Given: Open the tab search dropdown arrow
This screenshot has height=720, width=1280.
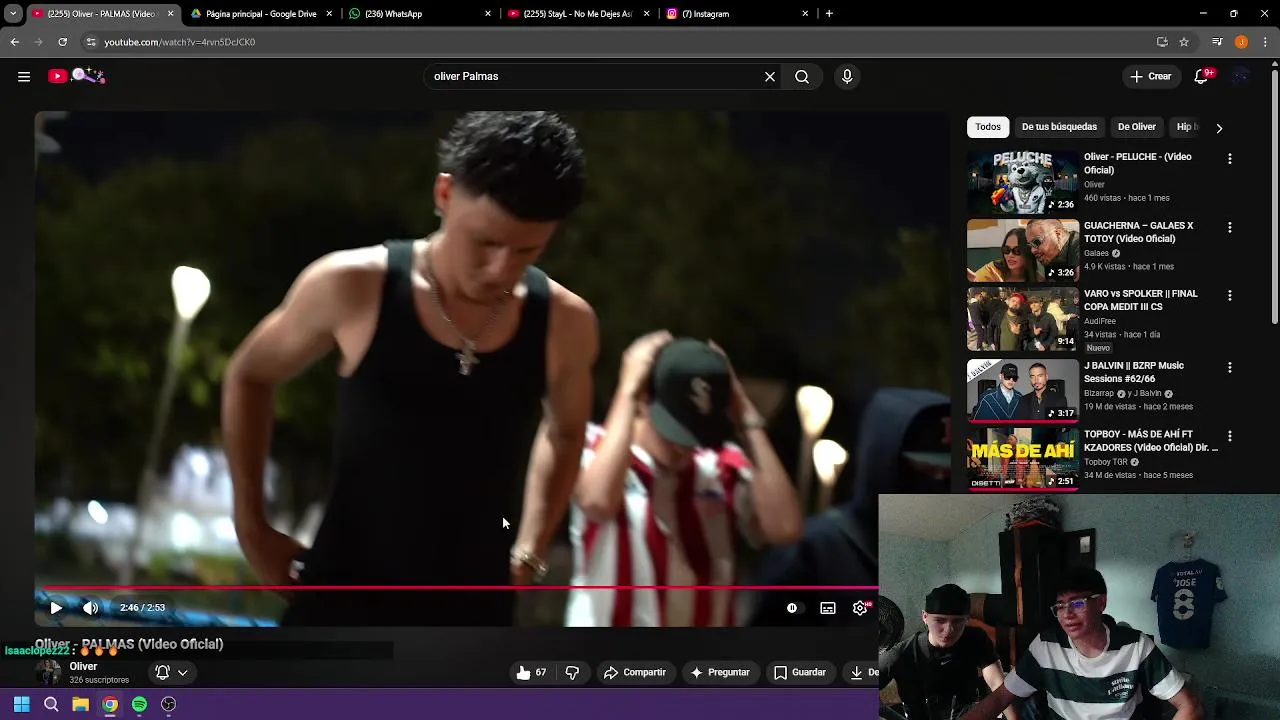Looking at the screenshot, I should [13, 14].
